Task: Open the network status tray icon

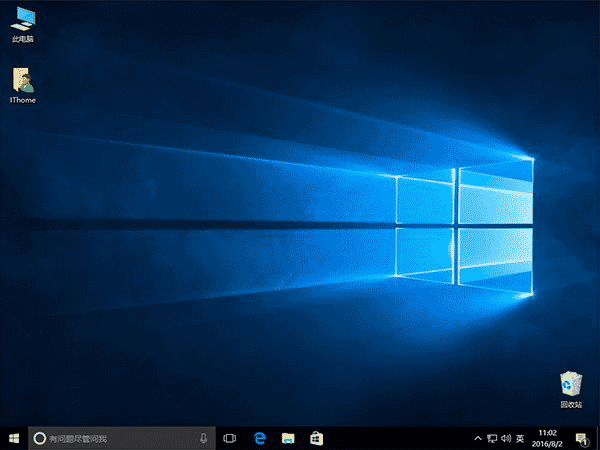Action: point(490,438)
